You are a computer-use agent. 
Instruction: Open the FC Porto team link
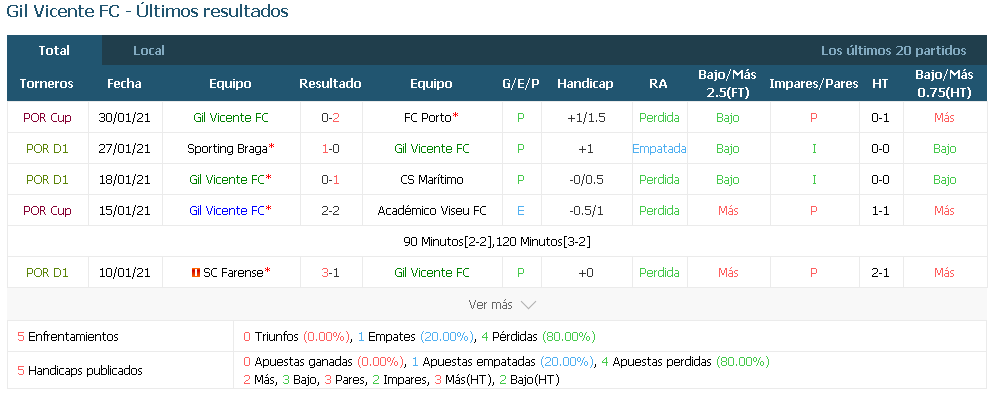pos(427,118)
